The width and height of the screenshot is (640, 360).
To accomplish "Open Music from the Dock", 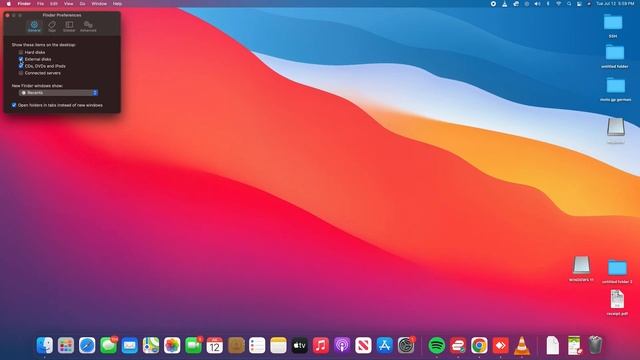I will [x=321, y=345].
